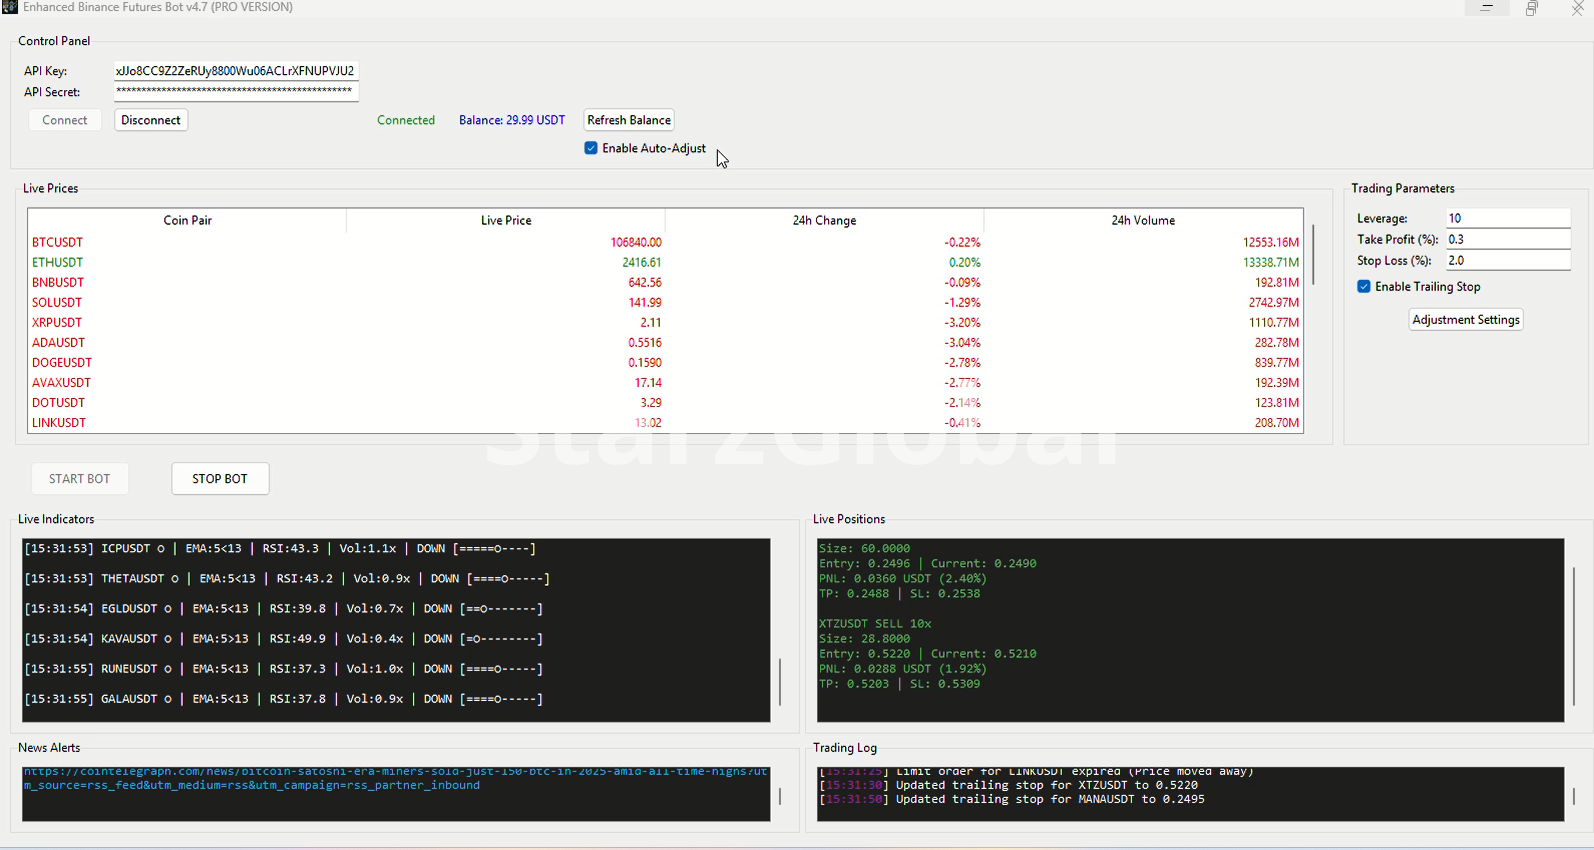The width and height of the screenshot is (1594, 850).
Task: Click the MANAUSDT trailing stop log line
Action: (1012, 800)
